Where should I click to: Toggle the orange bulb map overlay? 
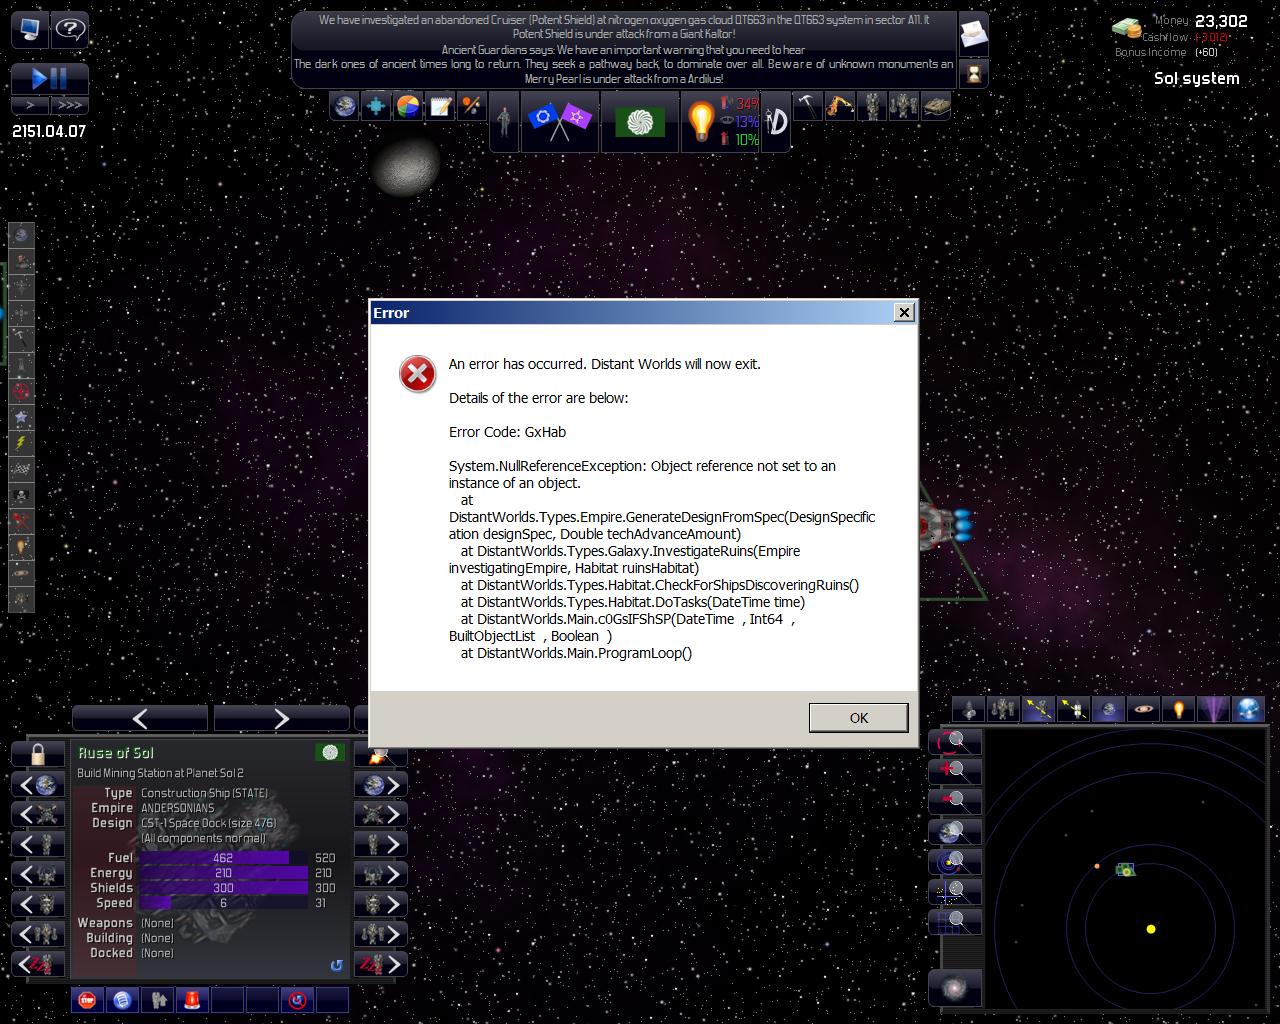click(x=1178, y=709)
